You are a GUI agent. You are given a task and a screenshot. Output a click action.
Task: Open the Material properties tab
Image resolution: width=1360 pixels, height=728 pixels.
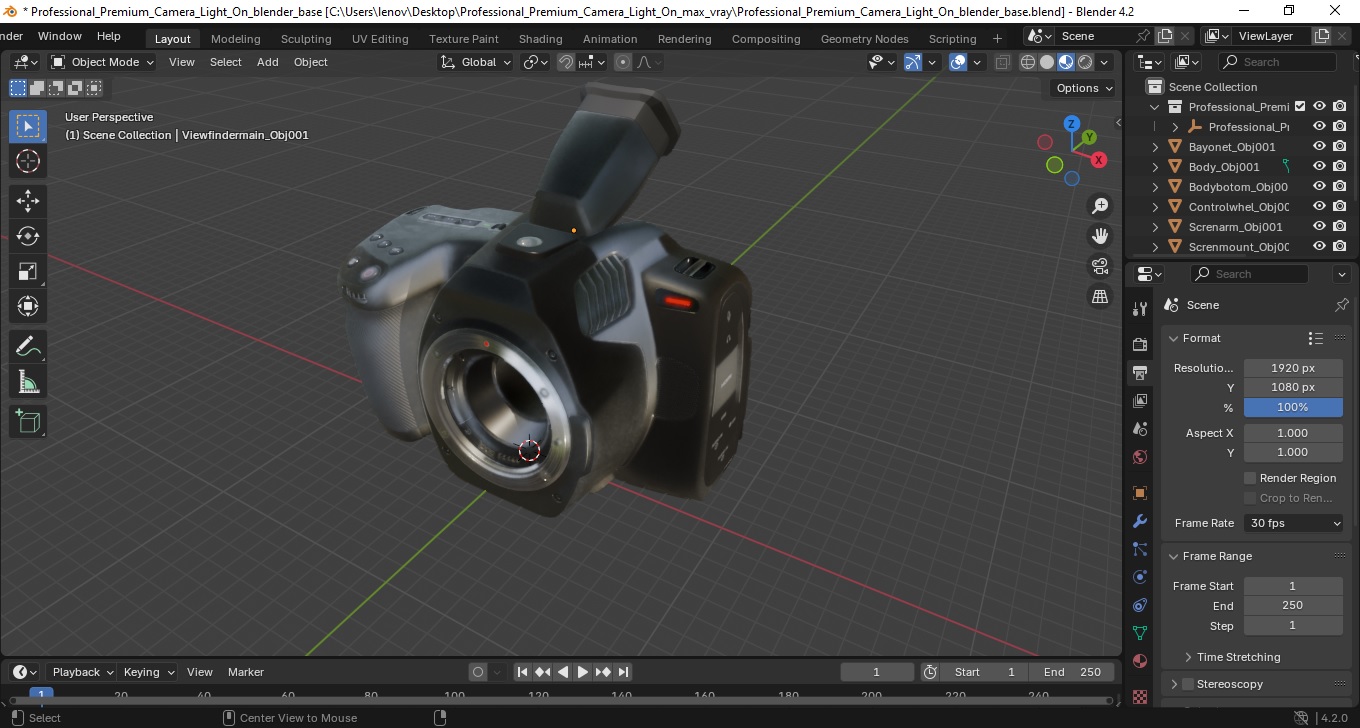click(1140, 661)
